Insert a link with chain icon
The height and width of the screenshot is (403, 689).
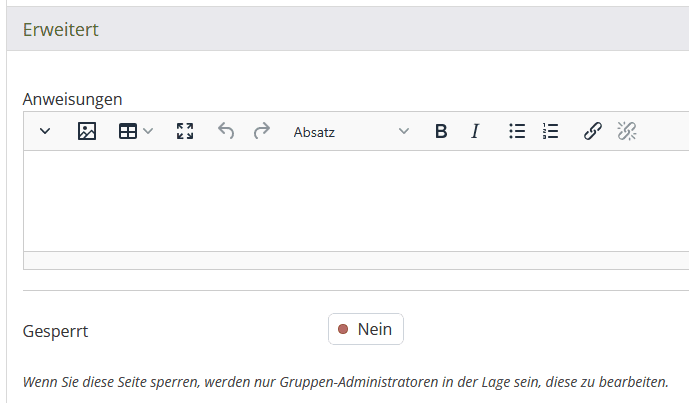coord(592,131)
